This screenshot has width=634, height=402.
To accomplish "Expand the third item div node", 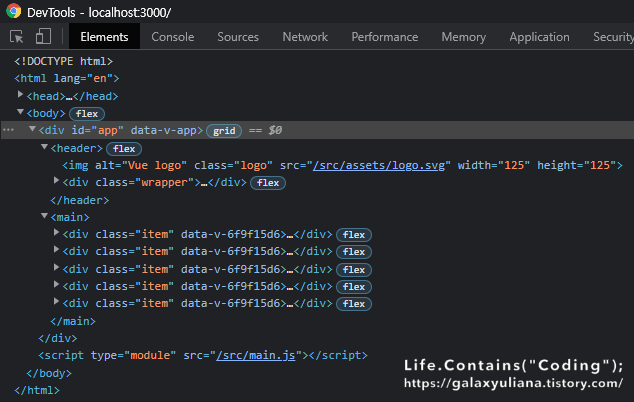I will 57,267.
